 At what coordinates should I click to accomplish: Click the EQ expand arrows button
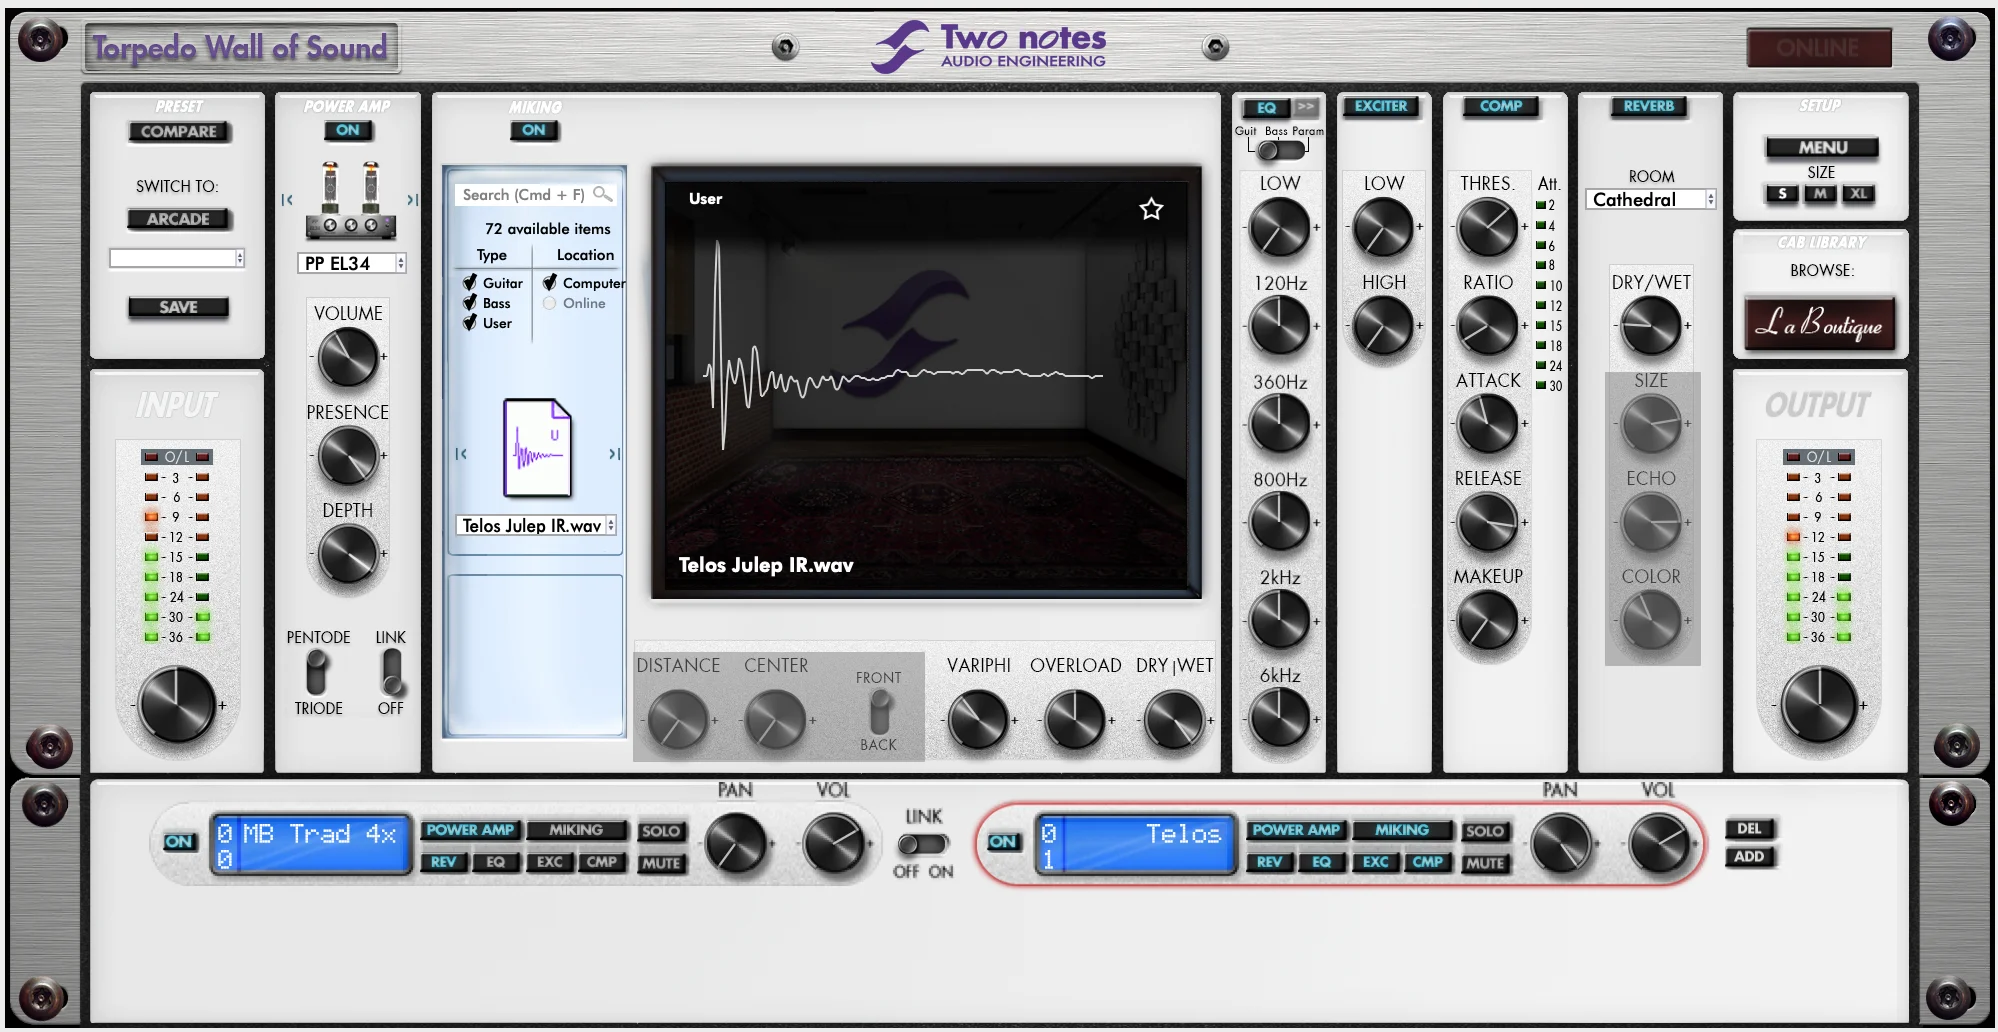tap(1306, 106)
